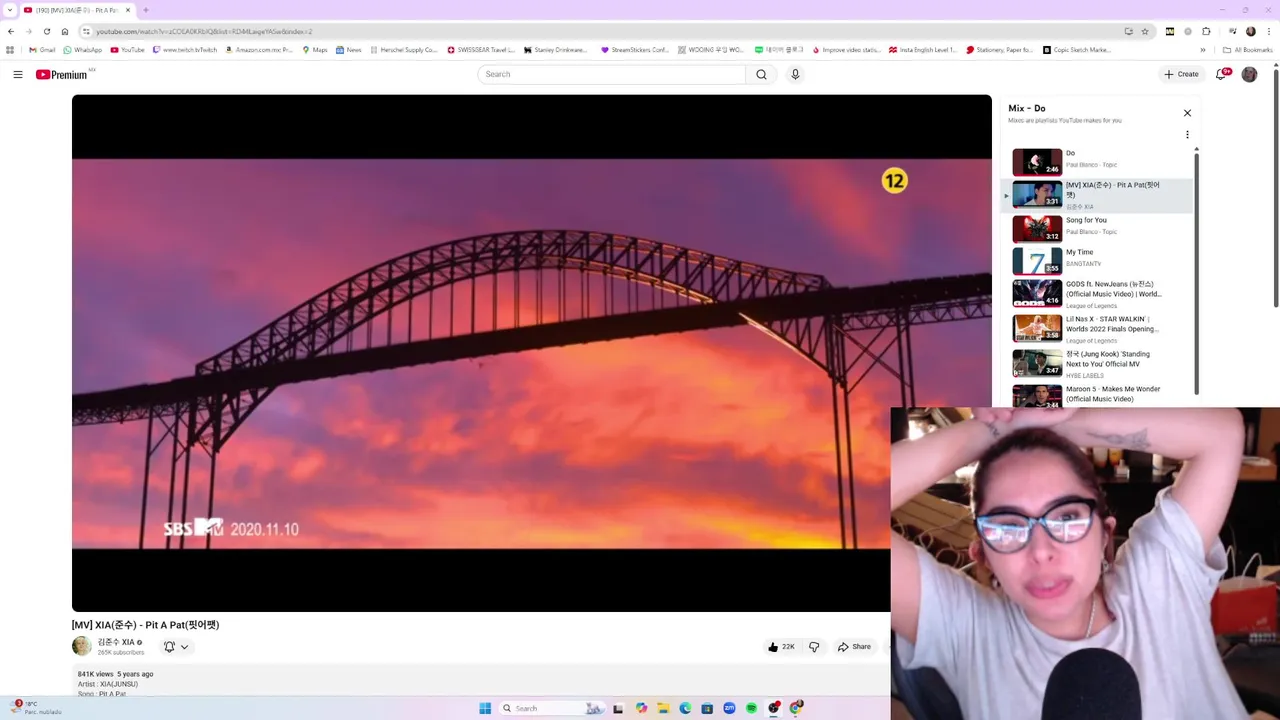The height and width of the screenshot is (720, 1280).
Task: Go to YouTube Premium home logo
Action: pos(62,74)
